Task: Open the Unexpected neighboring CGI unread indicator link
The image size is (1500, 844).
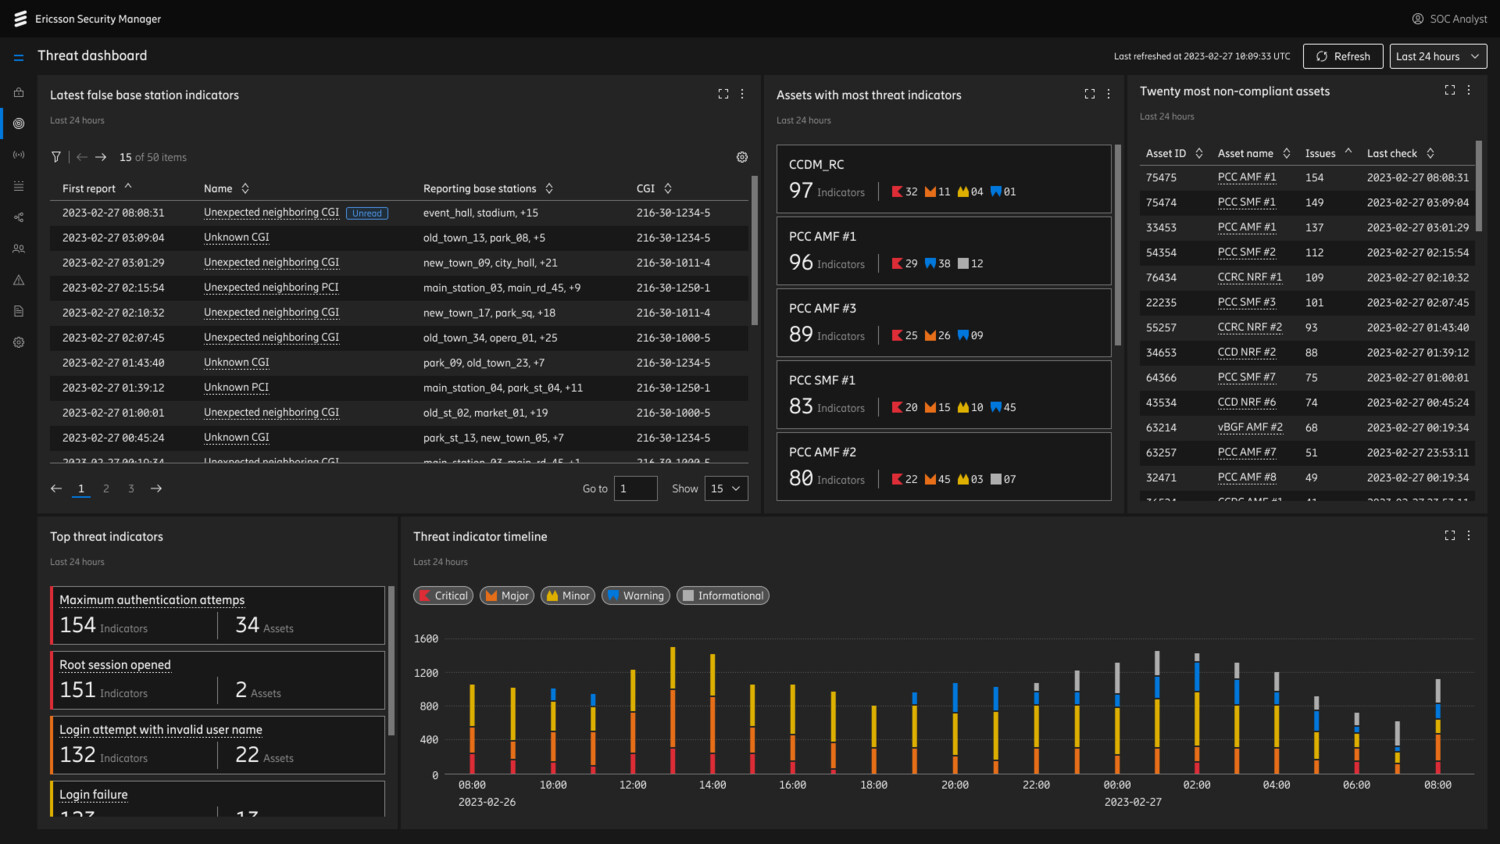Action: [x=271, y=212]
